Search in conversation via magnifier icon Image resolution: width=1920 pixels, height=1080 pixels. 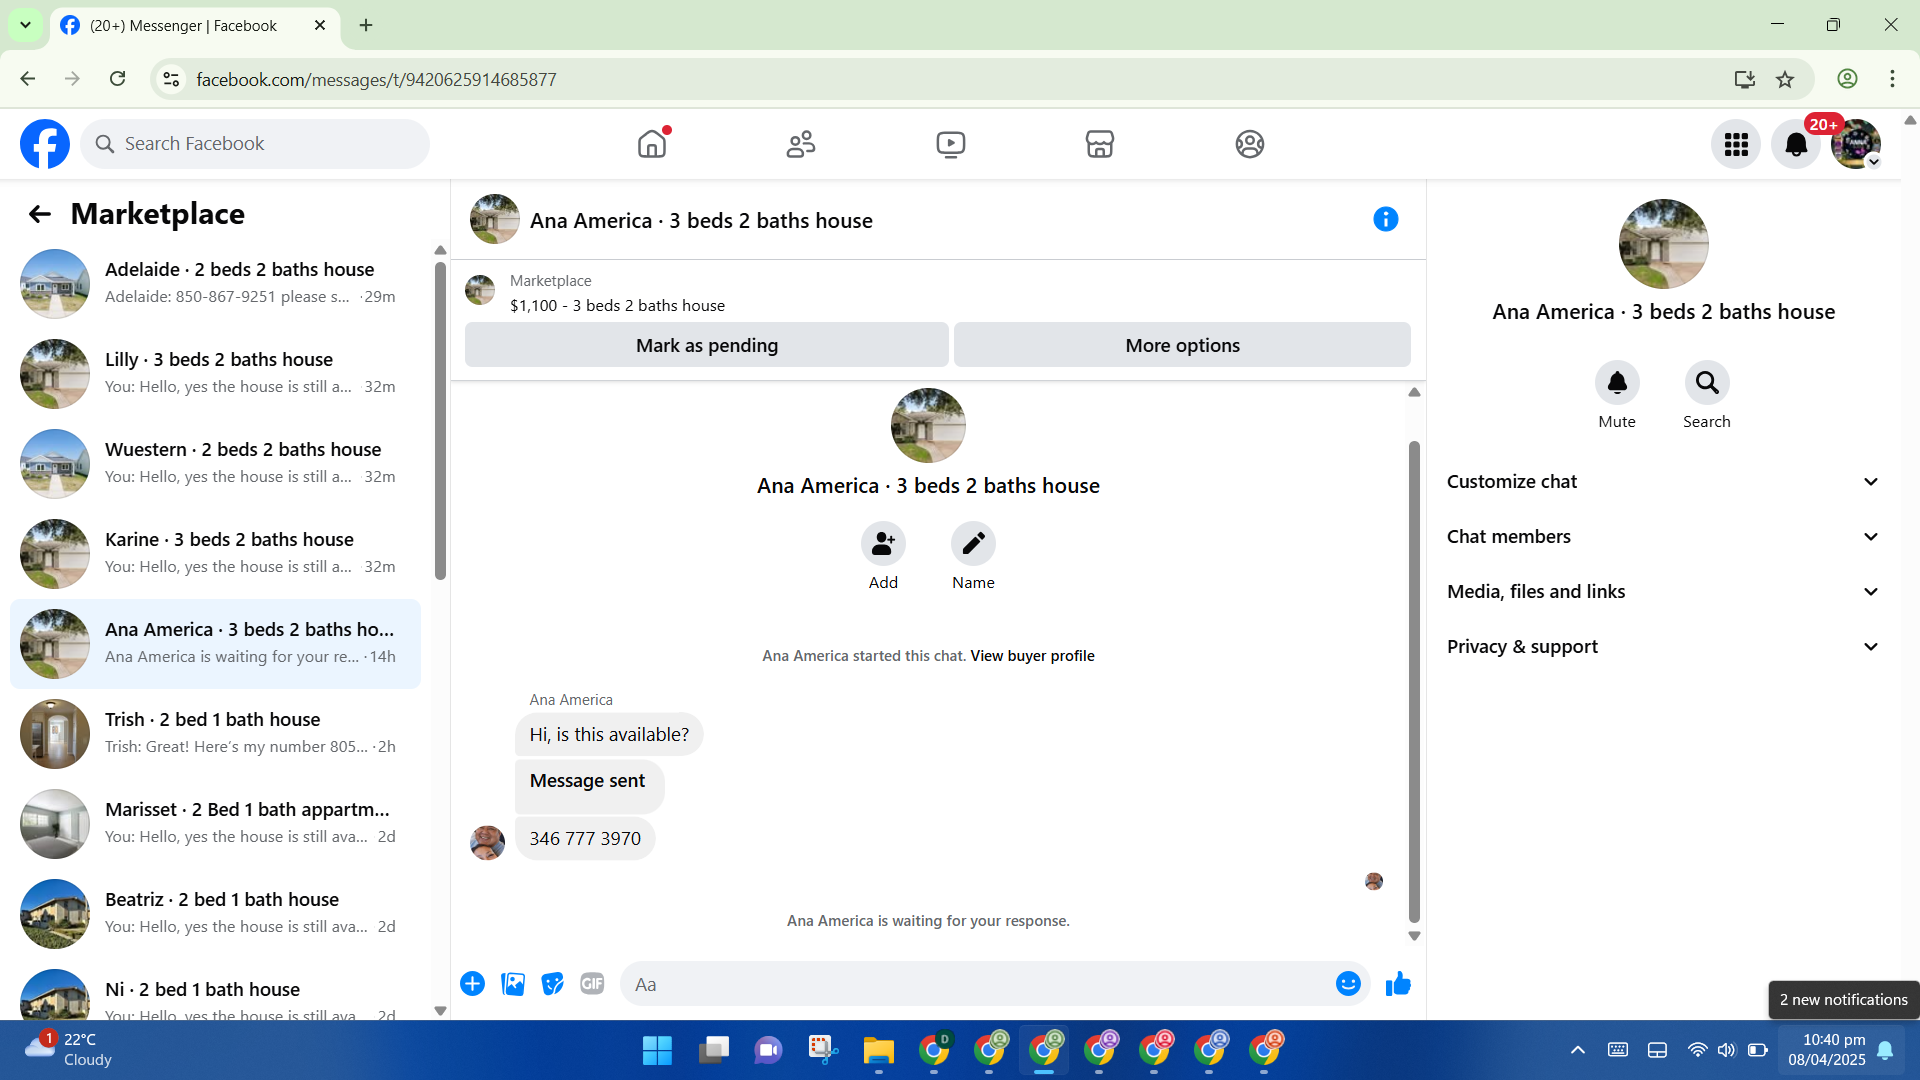(1706, 383)
